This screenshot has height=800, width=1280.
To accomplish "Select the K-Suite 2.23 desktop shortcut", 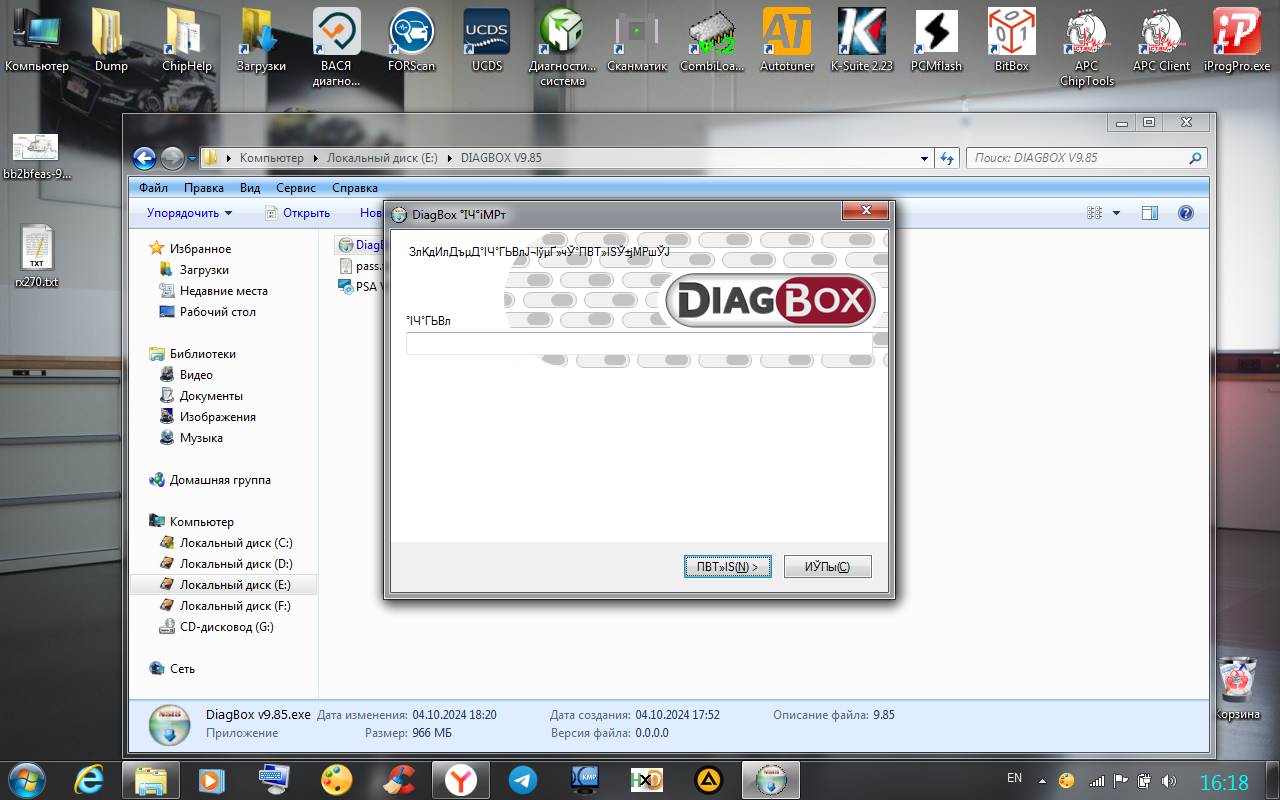I will click(x=862, y=40).
